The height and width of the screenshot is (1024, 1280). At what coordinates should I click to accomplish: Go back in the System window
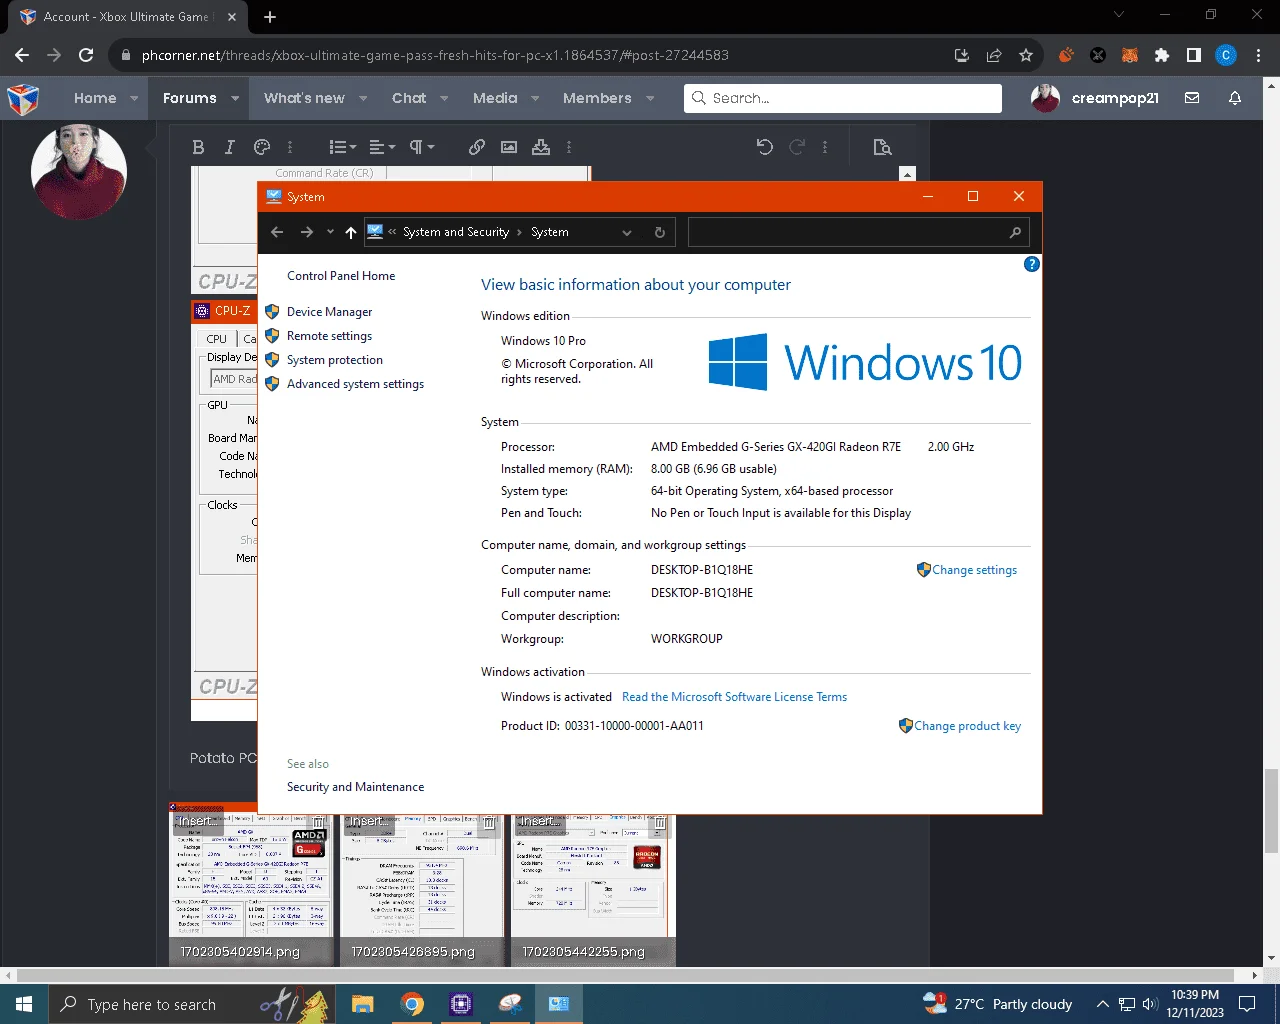pos(277,232)
